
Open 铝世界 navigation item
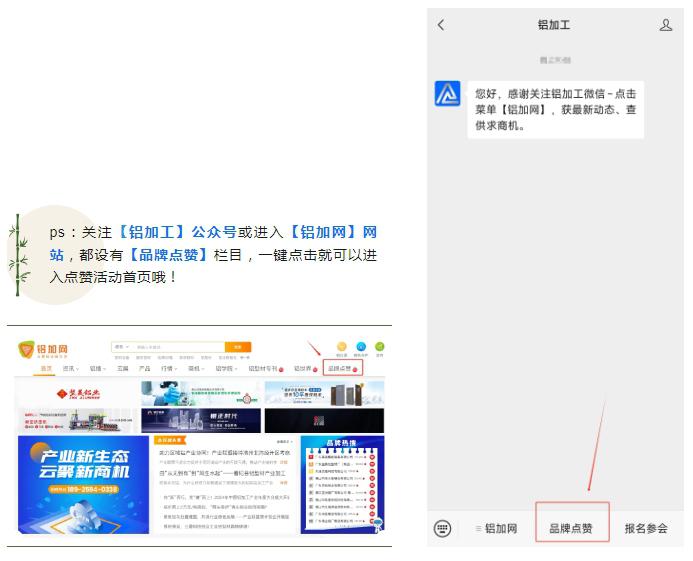point(305,368)
